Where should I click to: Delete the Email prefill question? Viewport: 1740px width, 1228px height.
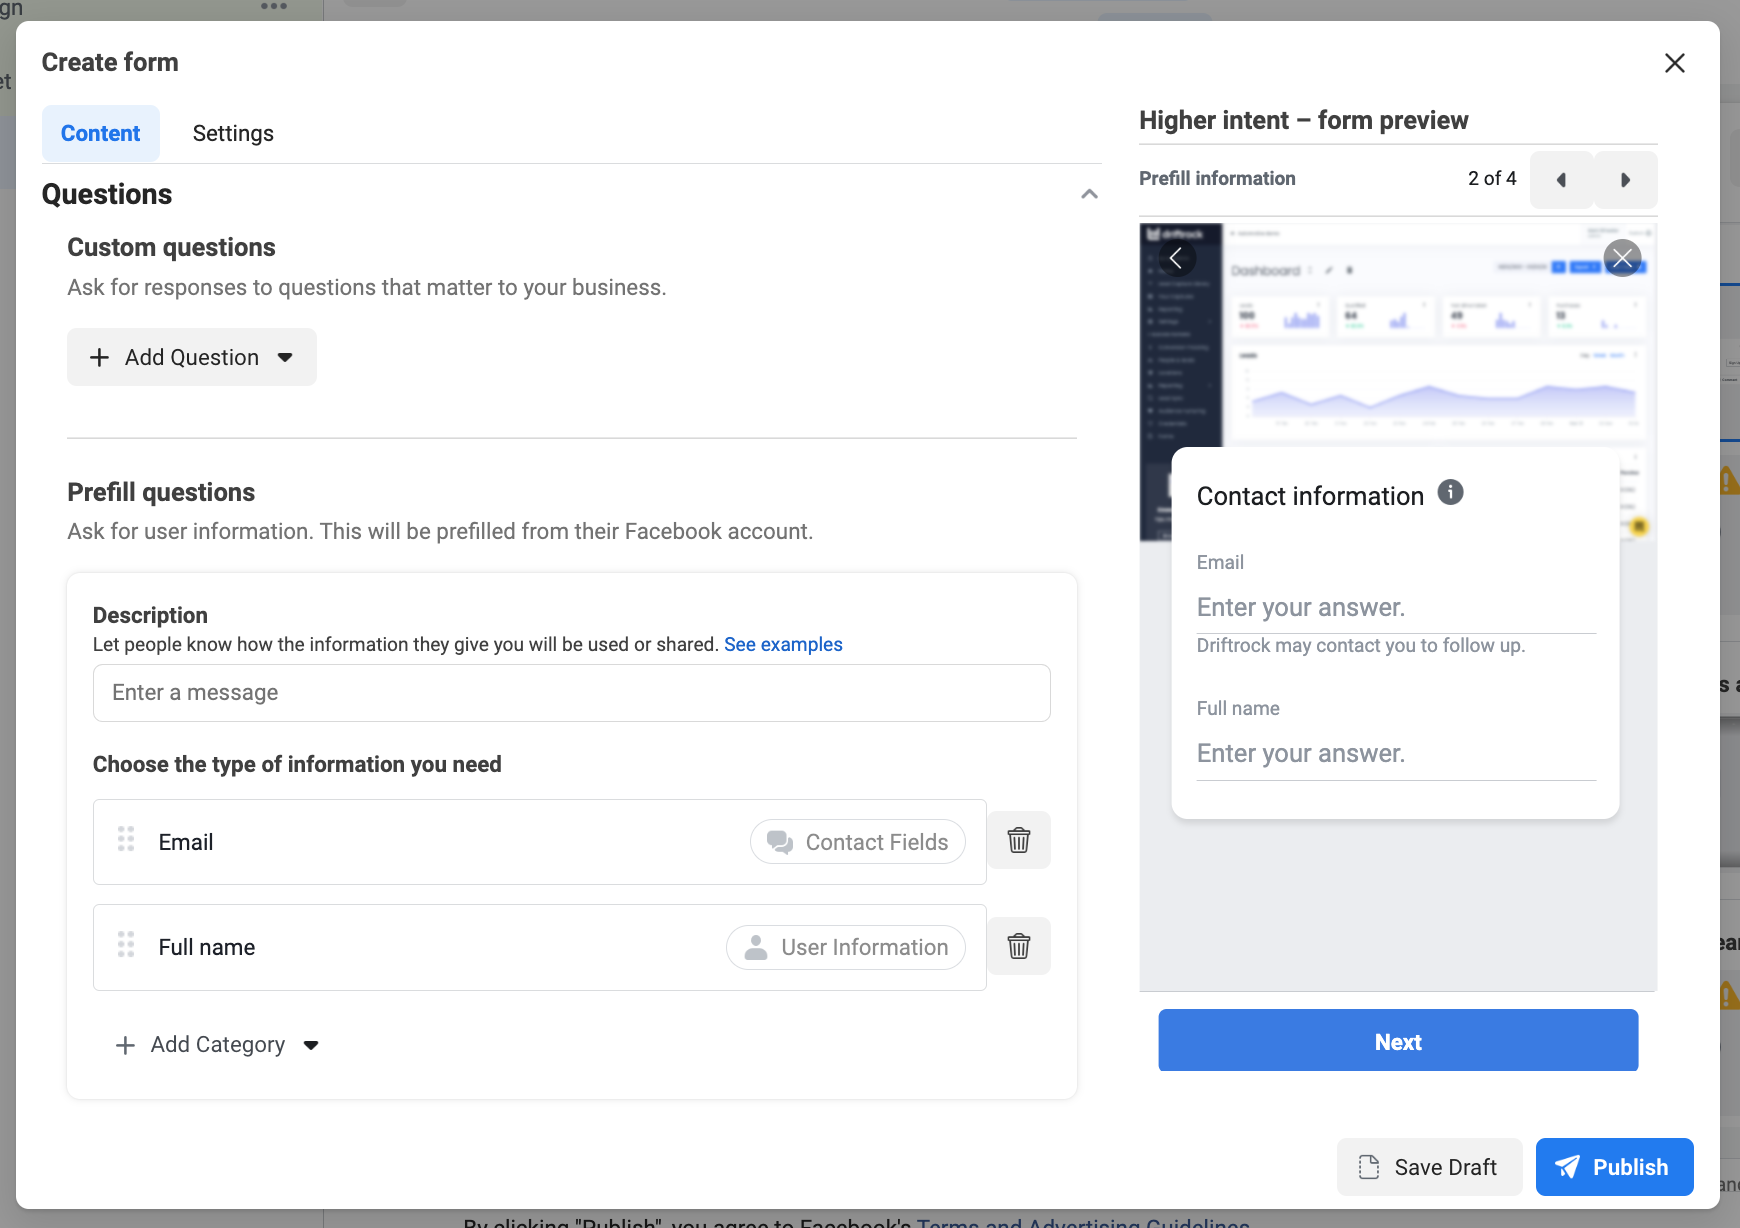tap(1019, 840)
